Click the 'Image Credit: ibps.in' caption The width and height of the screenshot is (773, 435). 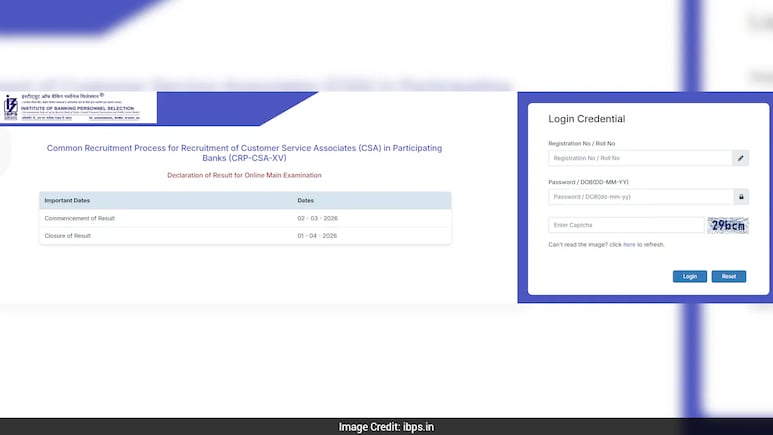386,427
